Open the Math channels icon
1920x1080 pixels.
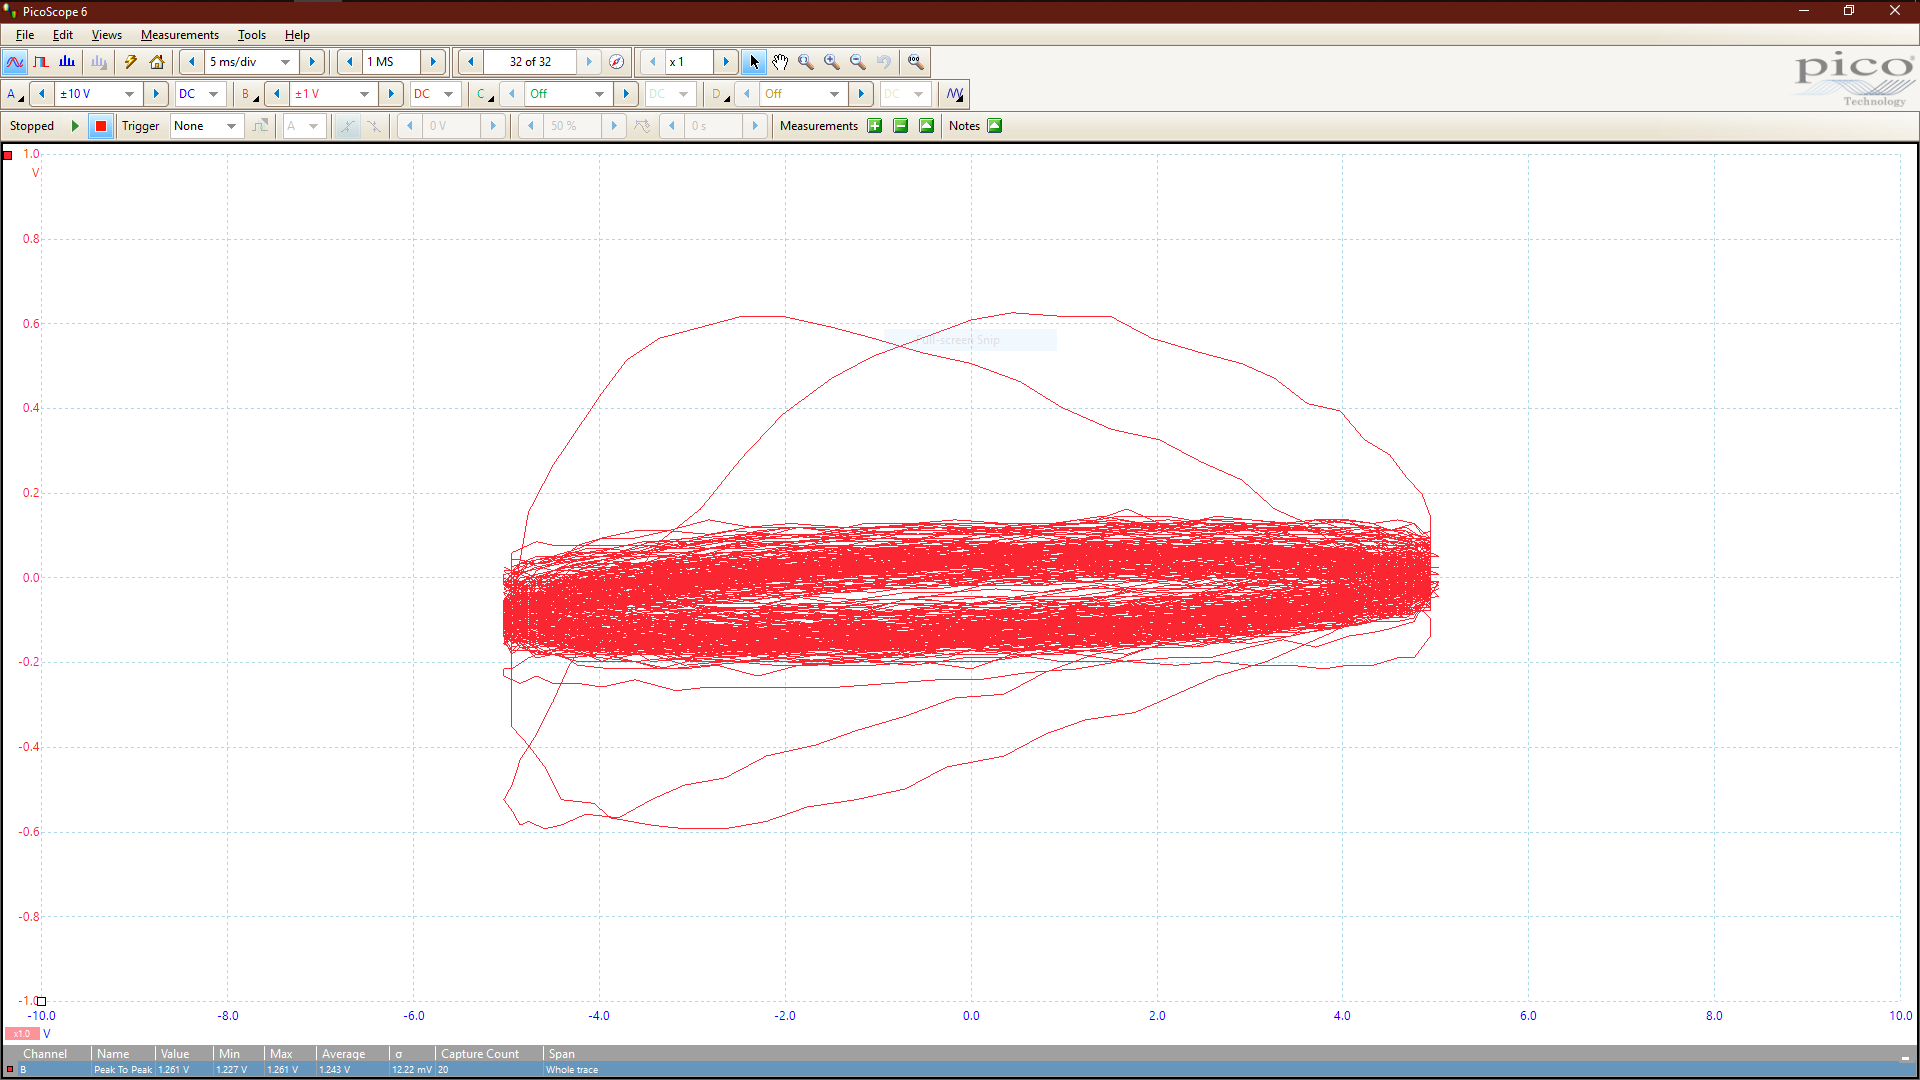coord(955,94)
